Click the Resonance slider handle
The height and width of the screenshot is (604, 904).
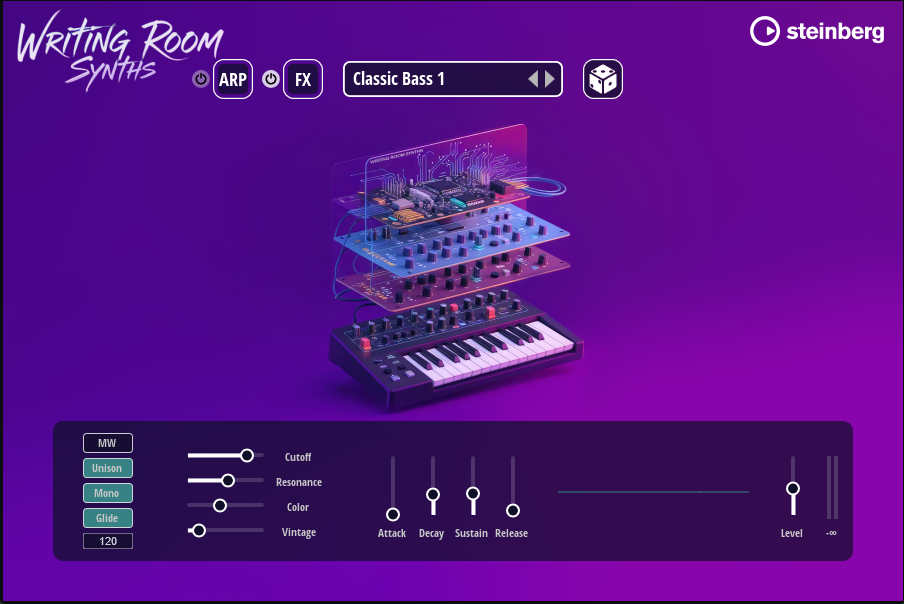[228, 481]
